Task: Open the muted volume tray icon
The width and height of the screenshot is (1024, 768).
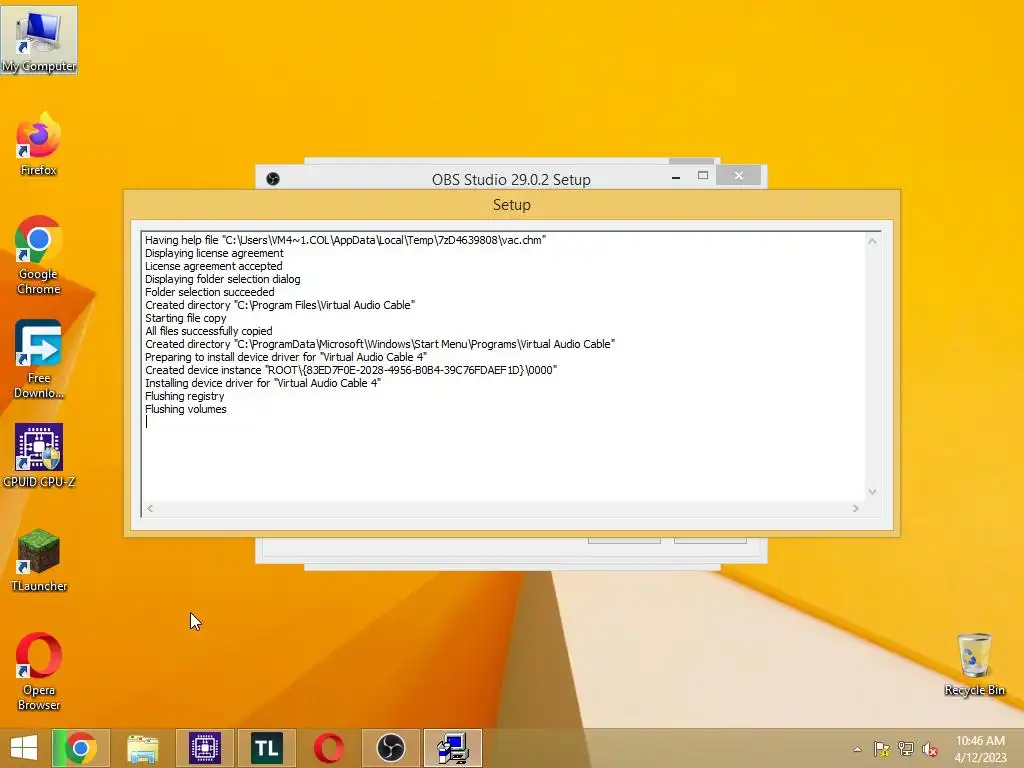Action: click(x=930, y=749)
